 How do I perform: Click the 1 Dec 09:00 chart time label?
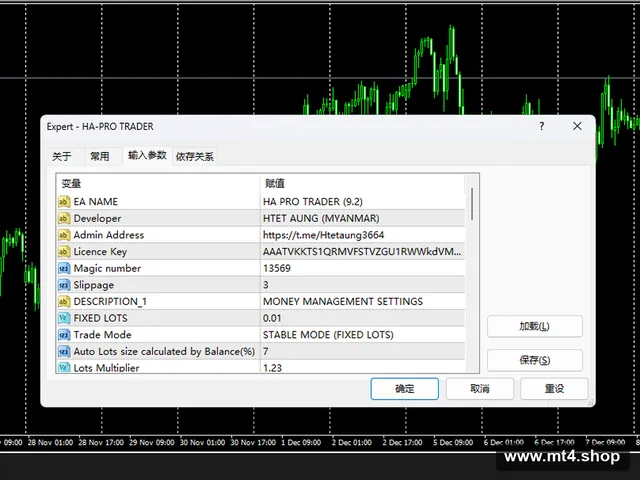[x=301, y=442]
